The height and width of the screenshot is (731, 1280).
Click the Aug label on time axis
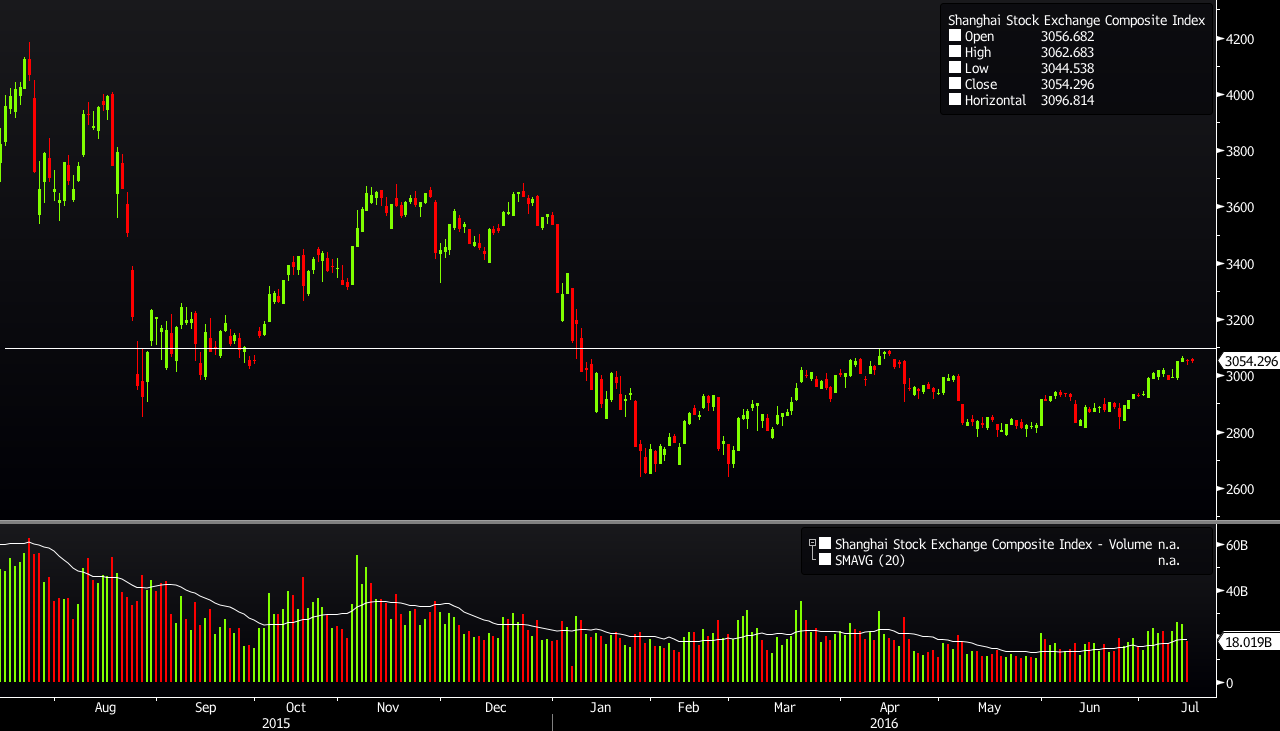[x=105, y=707]
